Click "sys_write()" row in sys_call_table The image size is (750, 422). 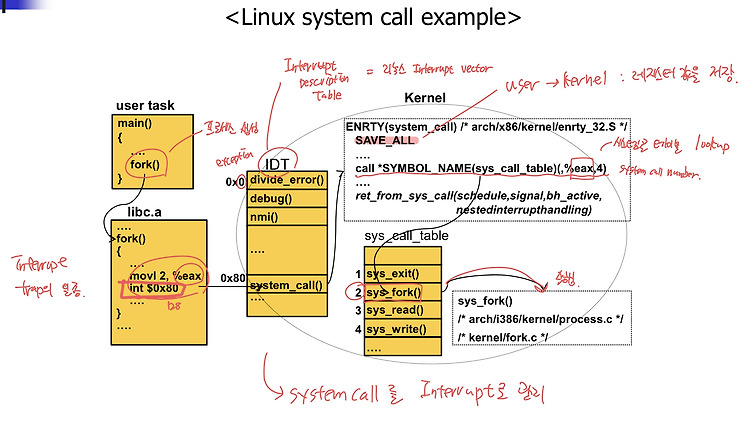(x=403, y=329)
